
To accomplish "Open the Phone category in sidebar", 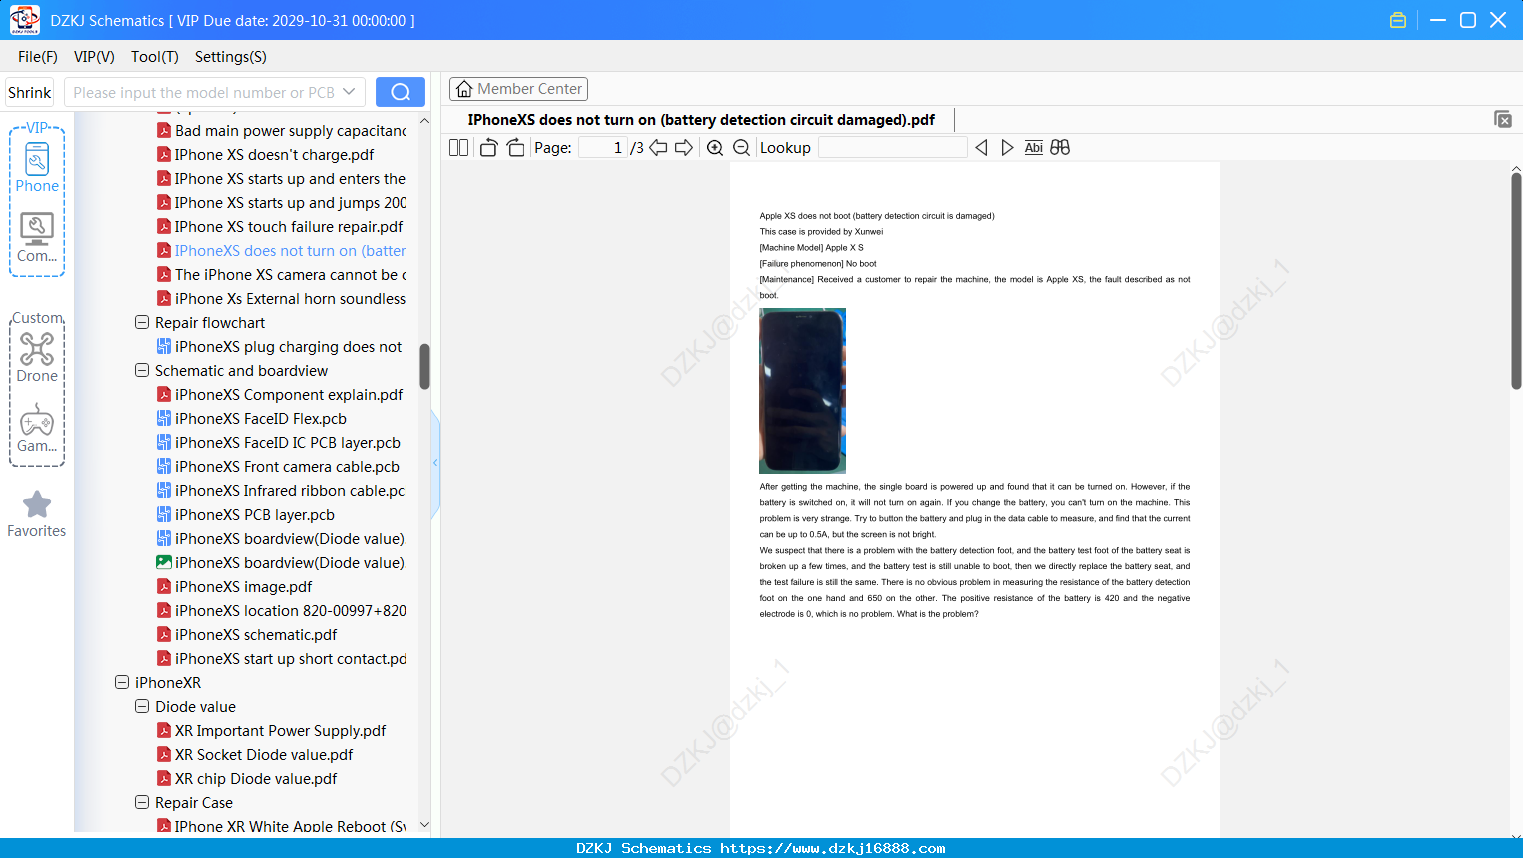I will 37,167.
